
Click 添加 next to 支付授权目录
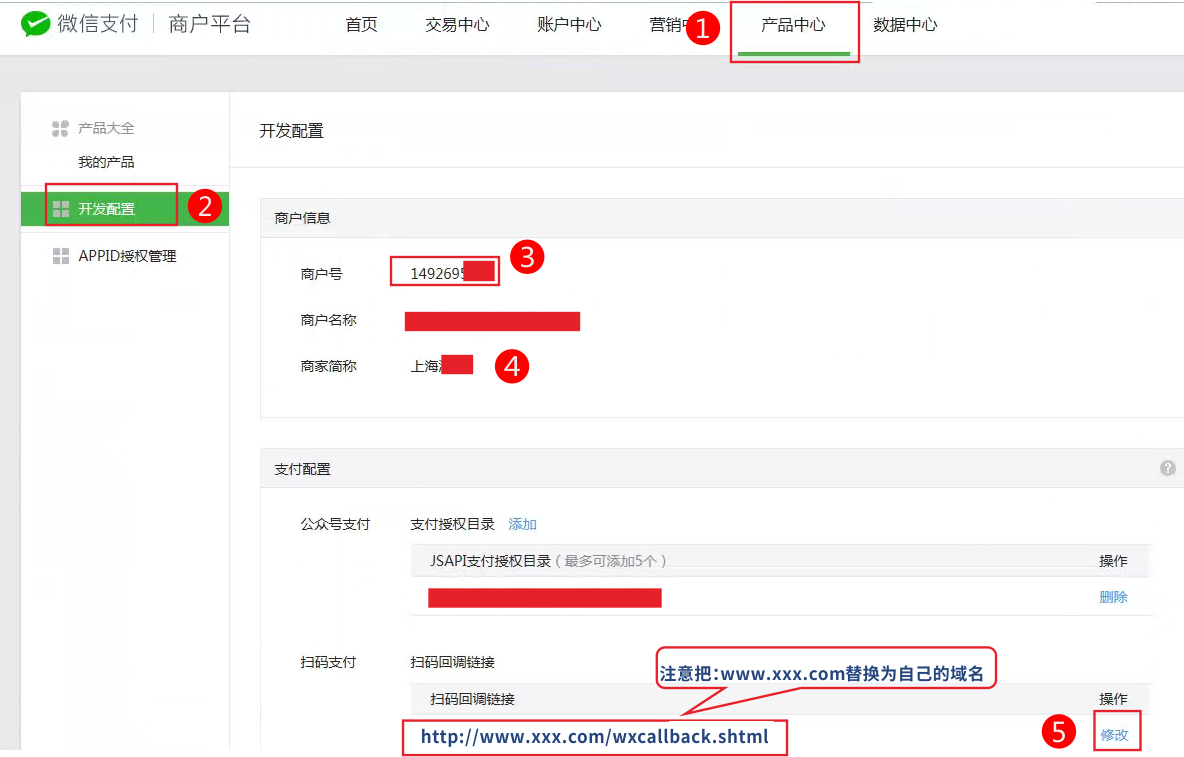point(522,524)
